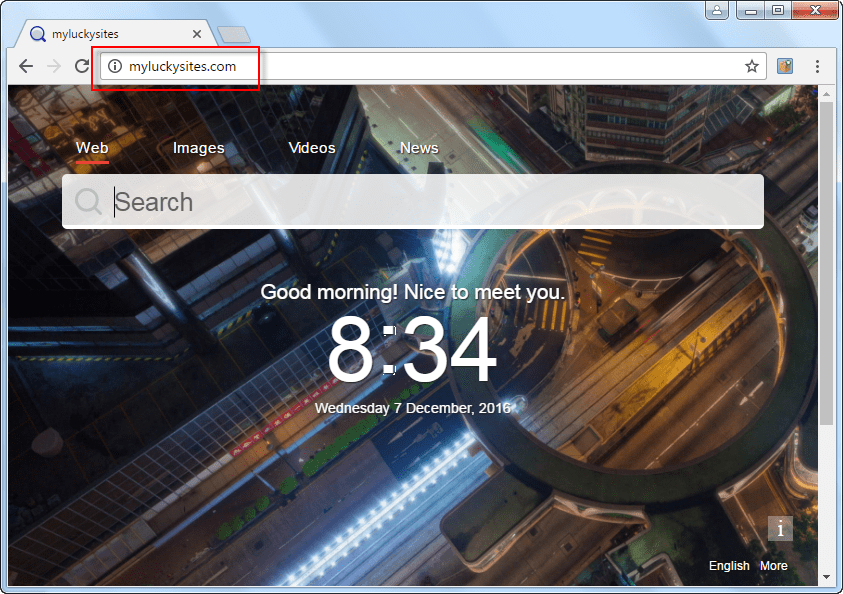This screenshot has height=594, width=843.
Task: Open the Chrome three-dot menu
Action: click(817, 66)
